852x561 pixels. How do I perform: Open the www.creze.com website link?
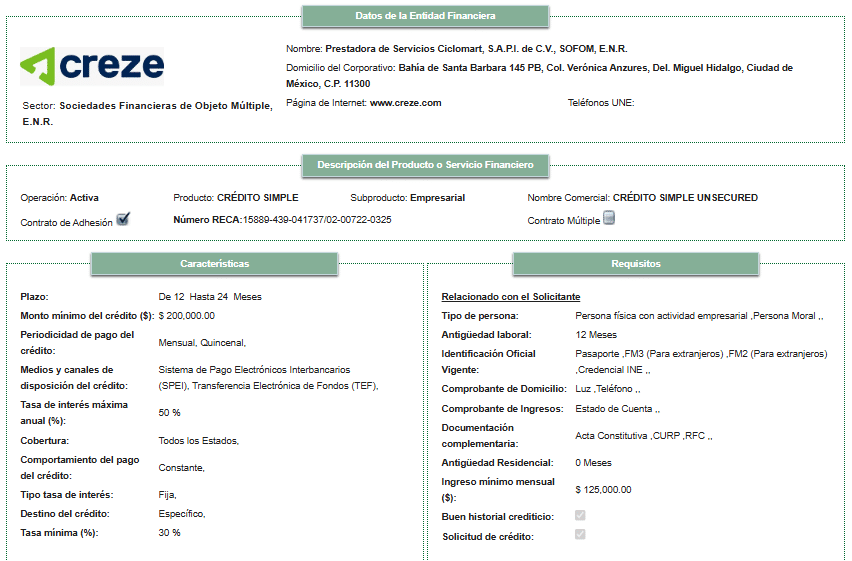405,103
